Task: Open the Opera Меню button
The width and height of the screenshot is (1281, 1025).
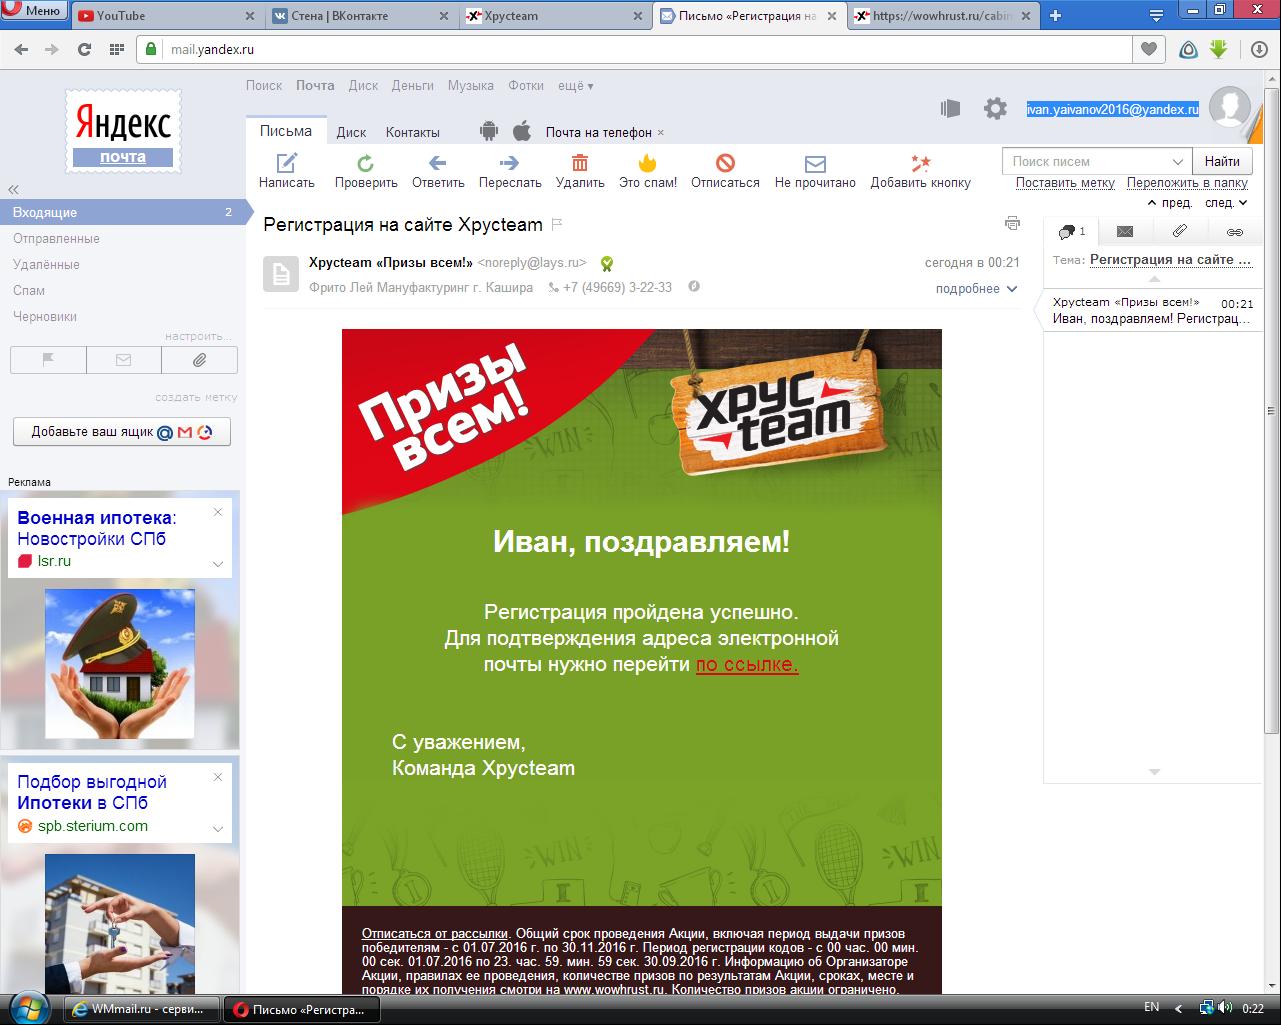Action: tap(34, 12)
